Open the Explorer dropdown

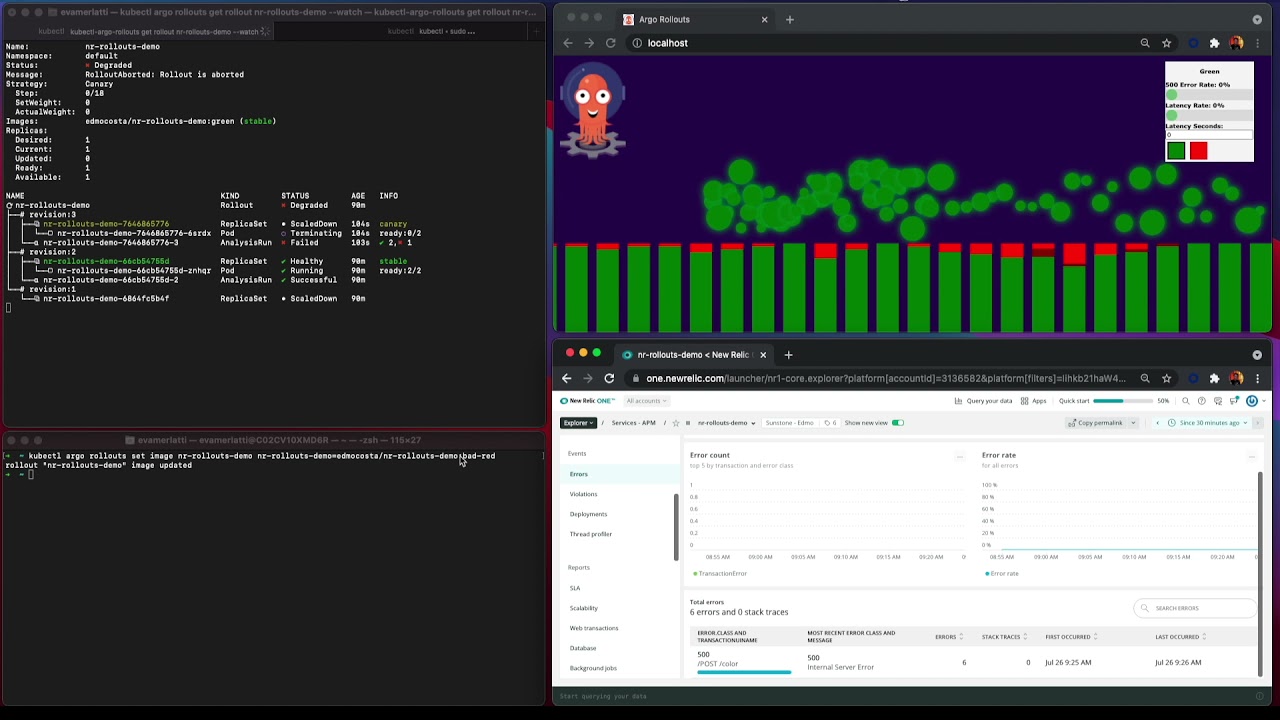click(x=578, y=423)
